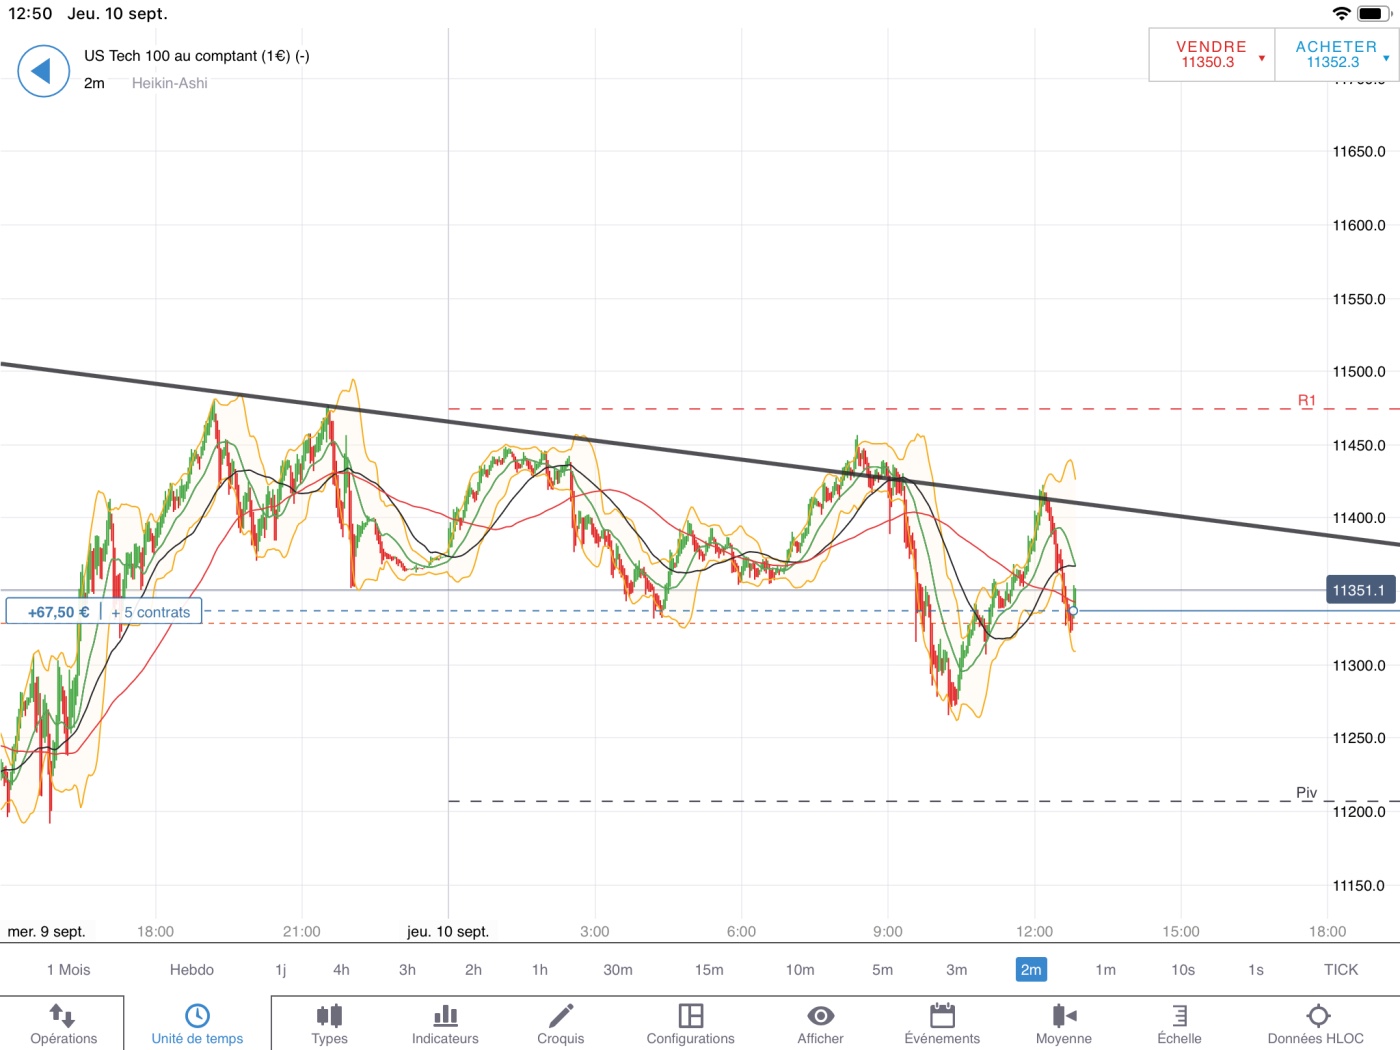
Task: Switch to the TICK timeframe
Action: 1341,970
